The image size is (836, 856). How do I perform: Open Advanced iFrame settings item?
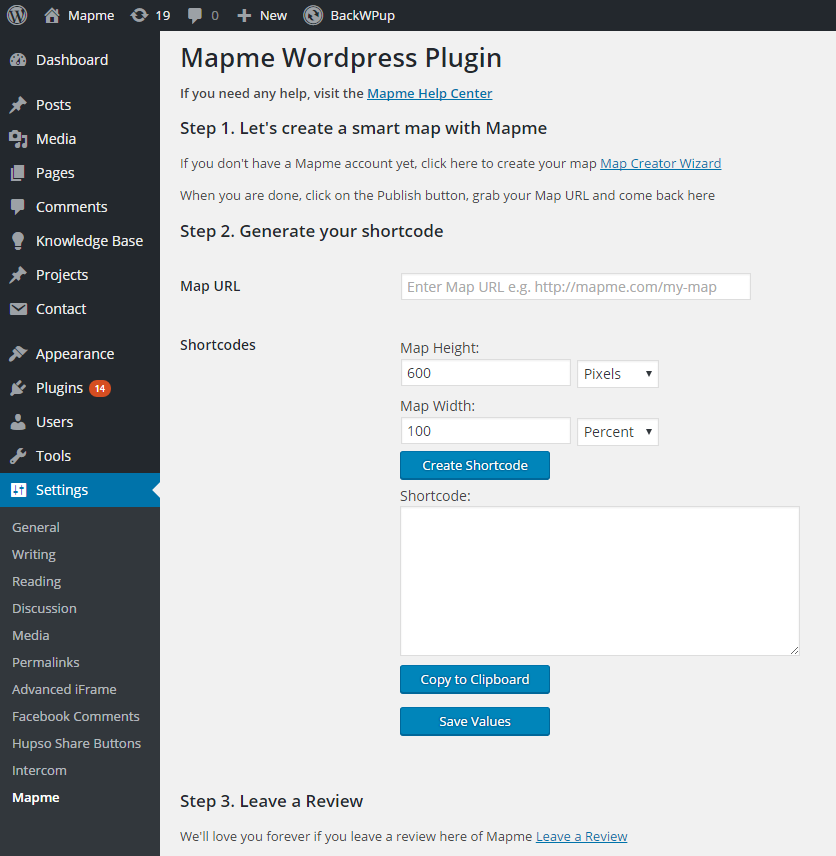(x=64, y=689)
